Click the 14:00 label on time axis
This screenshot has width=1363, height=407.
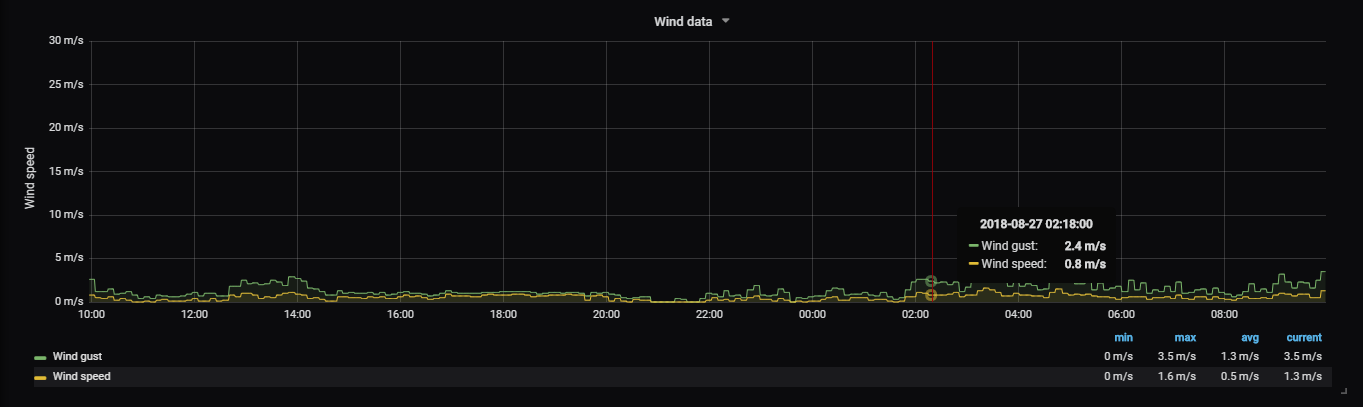coord(297,315)
